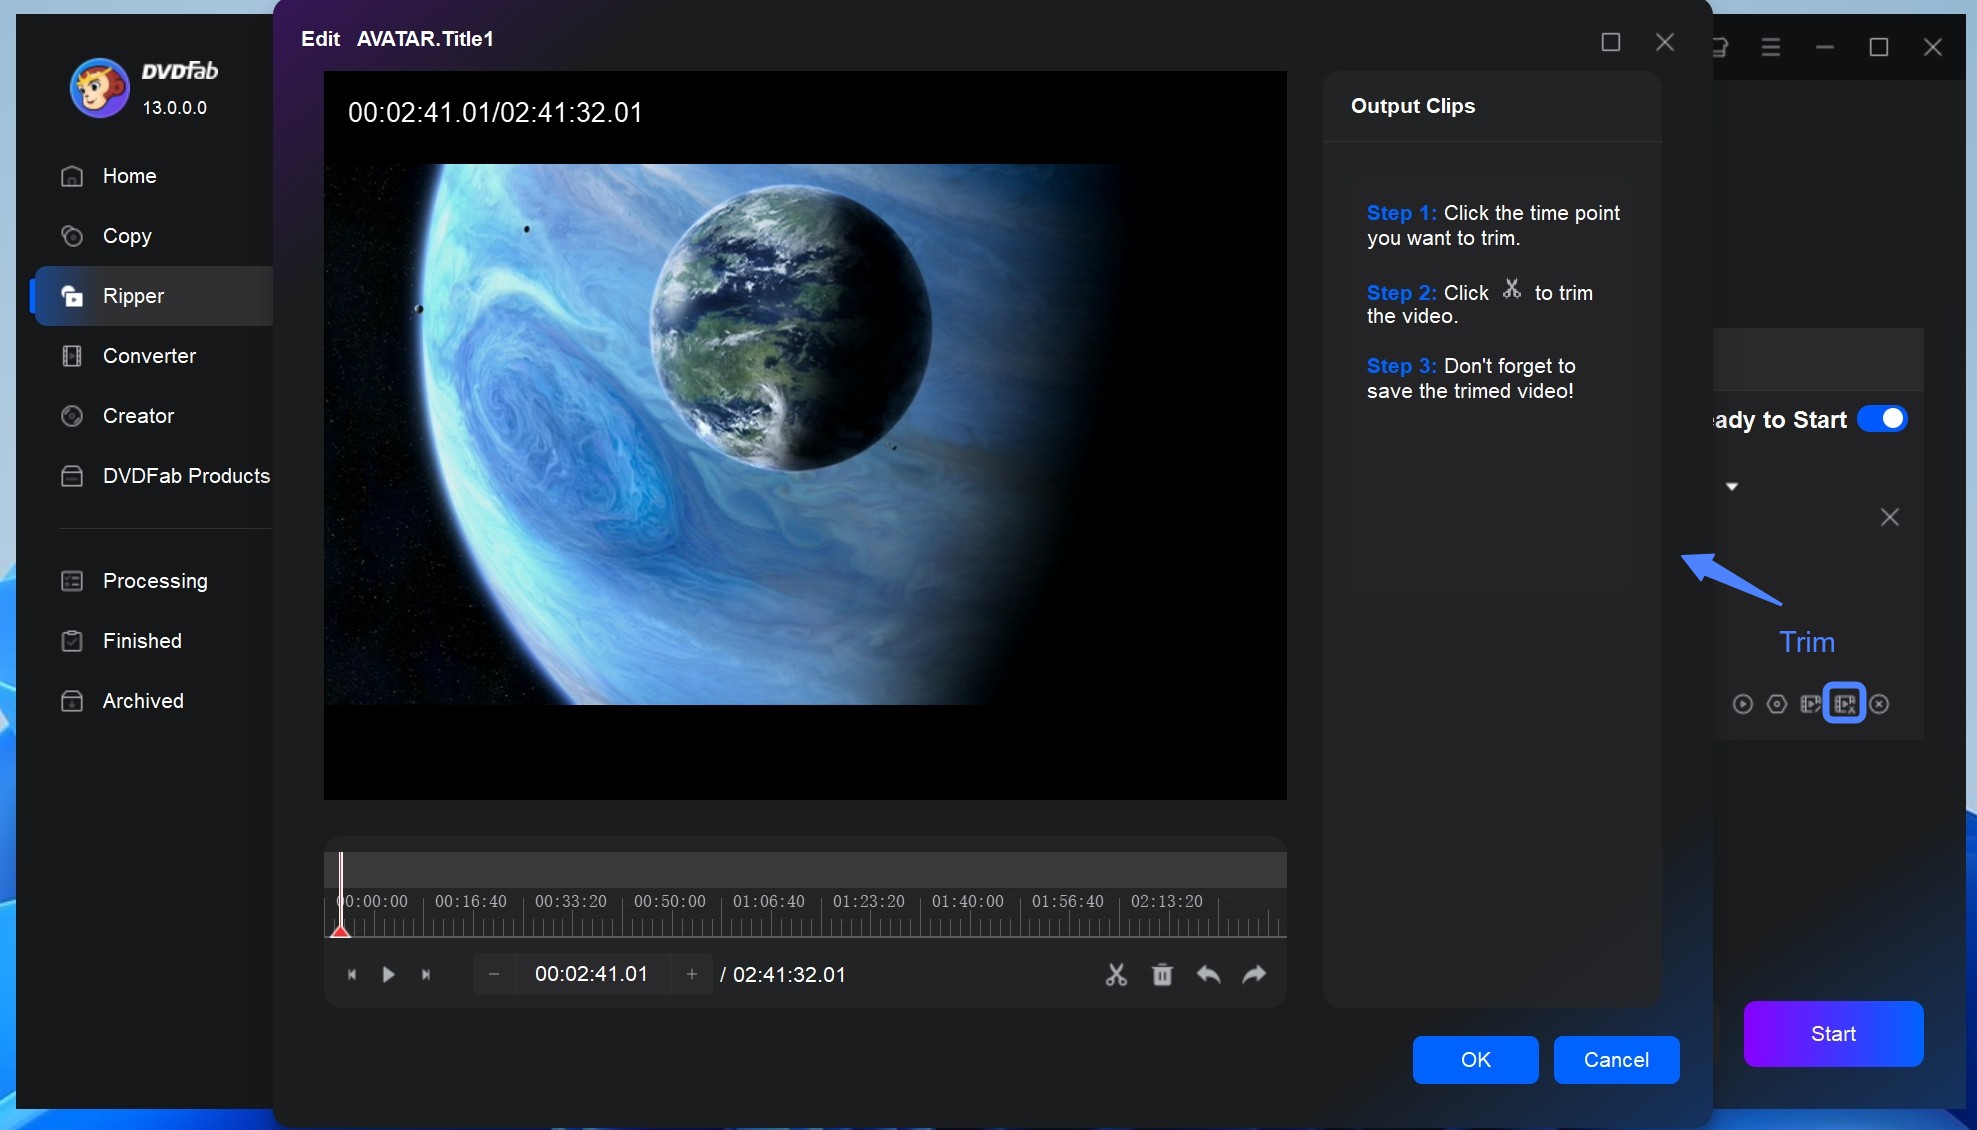The width and height of the screenshot is (1977, 1130).
Task: Redo the trim action
Action: coord(1254,974)
